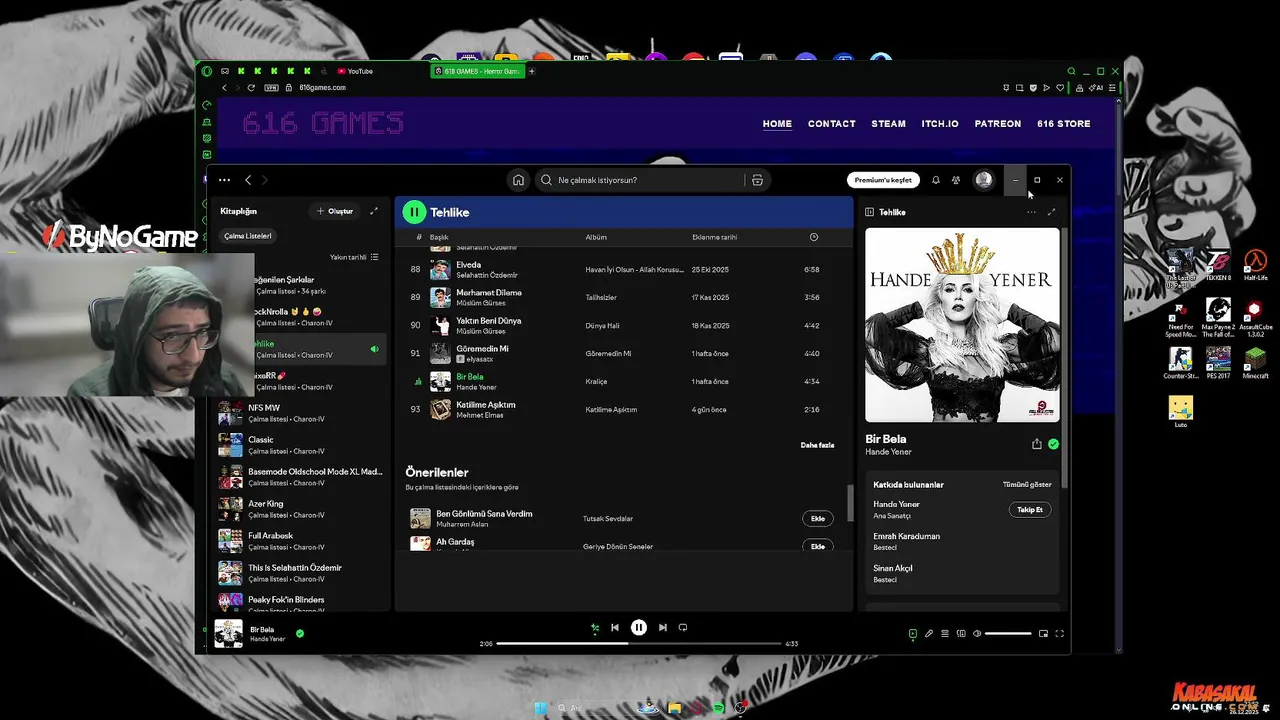The image size is (1280, 720).
Task: Select Yaktın Beni Dünya track
Action: (x=622, y=325)
